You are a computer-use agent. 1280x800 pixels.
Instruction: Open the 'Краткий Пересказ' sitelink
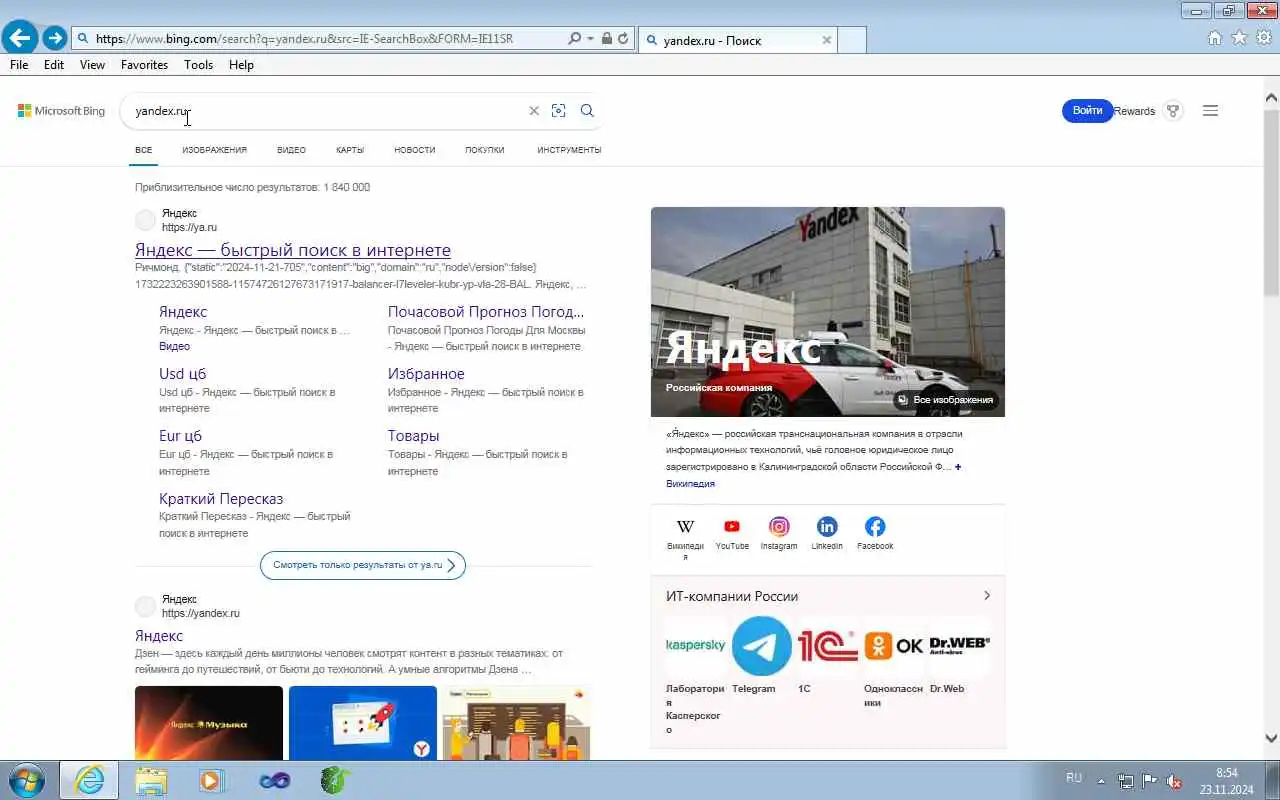221,499
